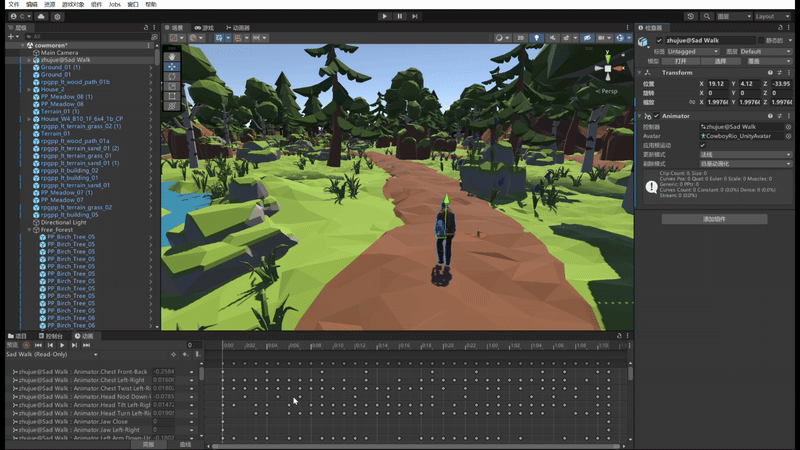The image size is (800, 450).
Task: Disable the Animator component checkbox
Action: point(655,116)
